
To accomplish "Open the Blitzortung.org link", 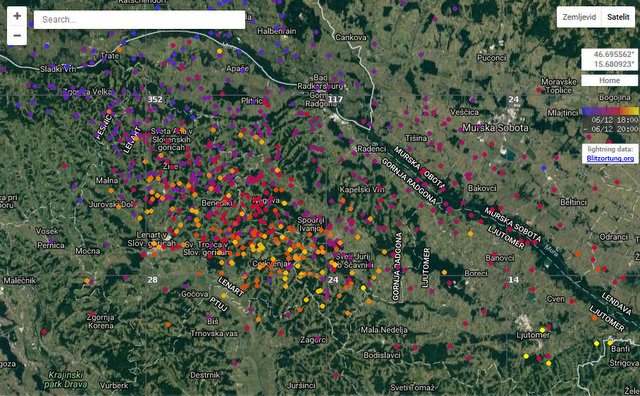I will pyautogui.click(x=610, y=158).
